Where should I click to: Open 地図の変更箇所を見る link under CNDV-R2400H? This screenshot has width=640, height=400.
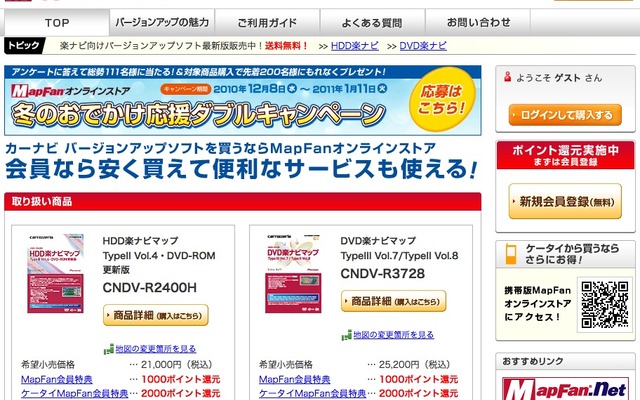(156, 349)
